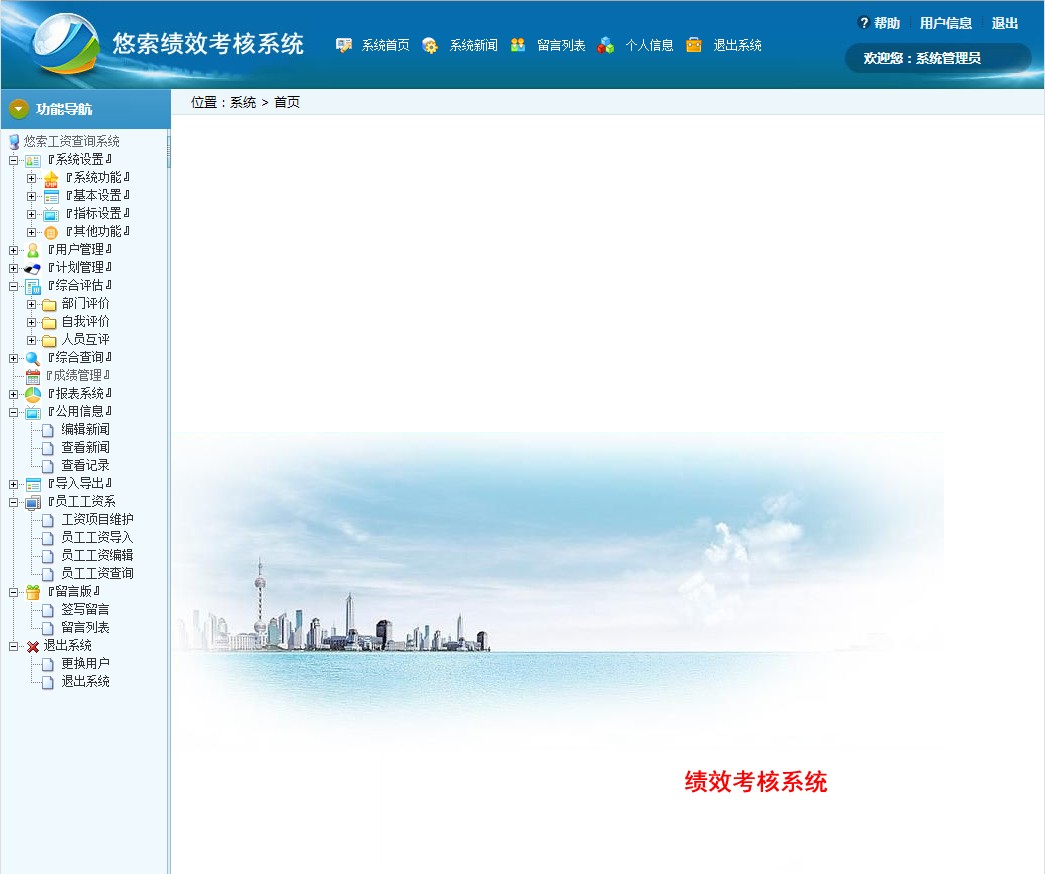1045x874 pixels.
Task: Click the gift icon next to 『留言版』
Action: (33, 592)
